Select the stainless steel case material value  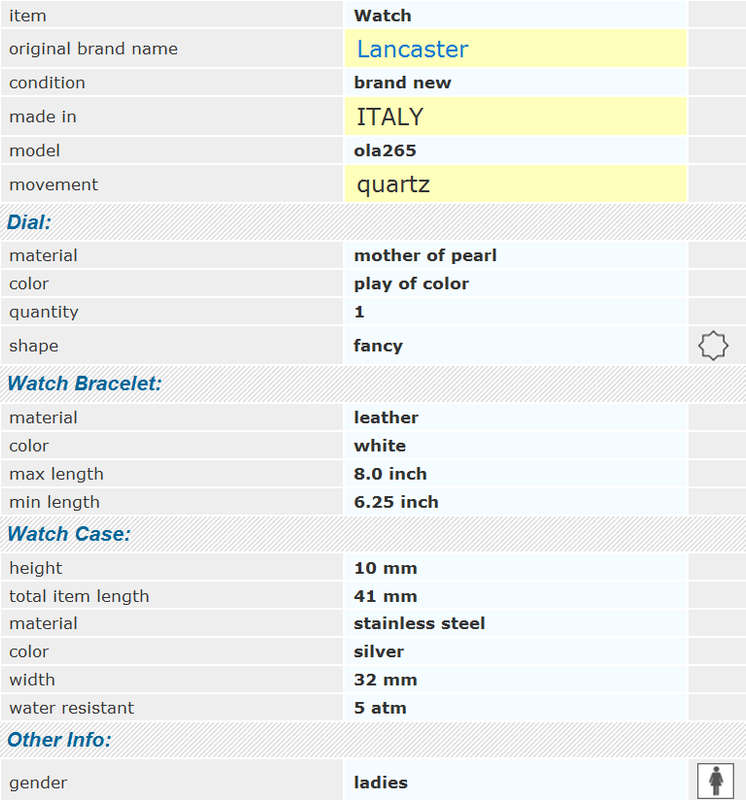pyautogui.click(x=419, y=623)
